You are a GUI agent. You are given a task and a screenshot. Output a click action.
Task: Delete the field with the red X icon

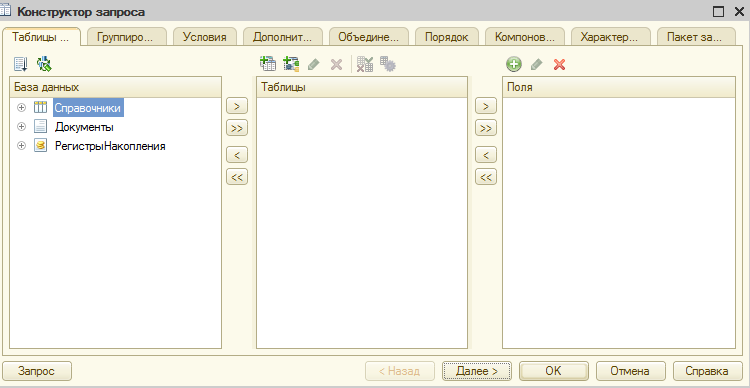coord(559,64)
